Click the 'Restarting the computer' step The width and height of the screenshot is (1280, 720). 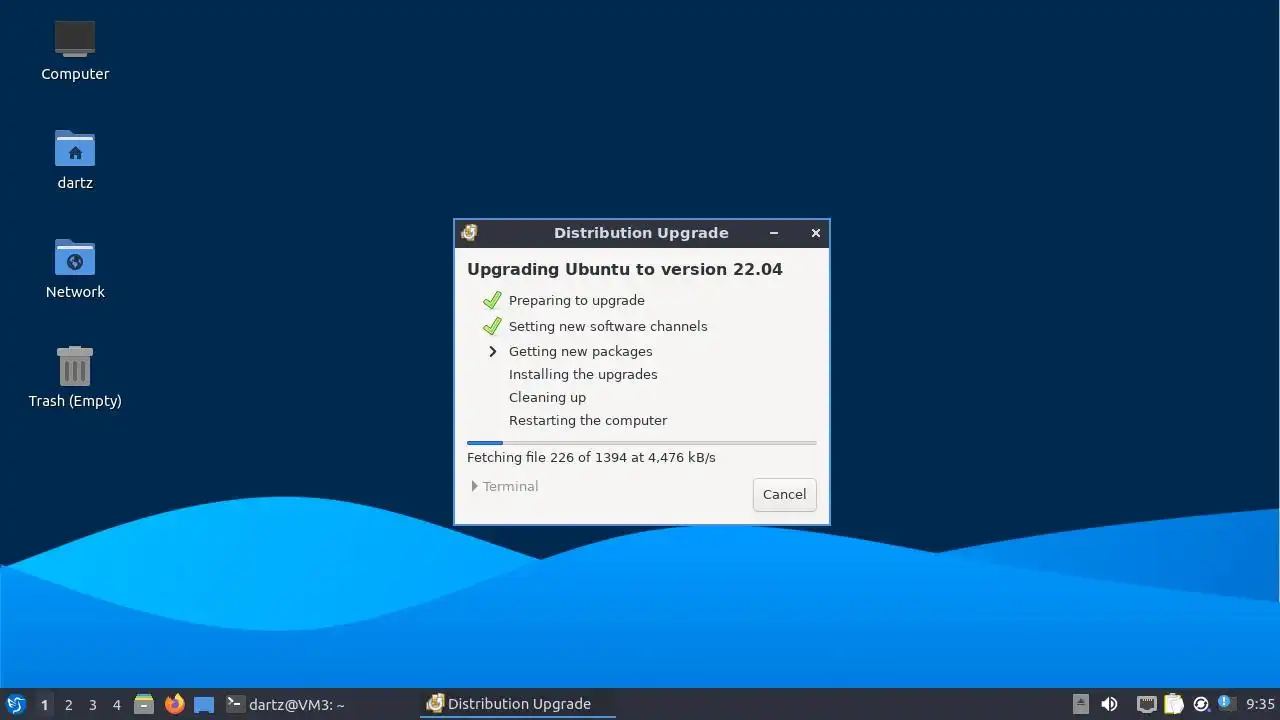(588, 420)
